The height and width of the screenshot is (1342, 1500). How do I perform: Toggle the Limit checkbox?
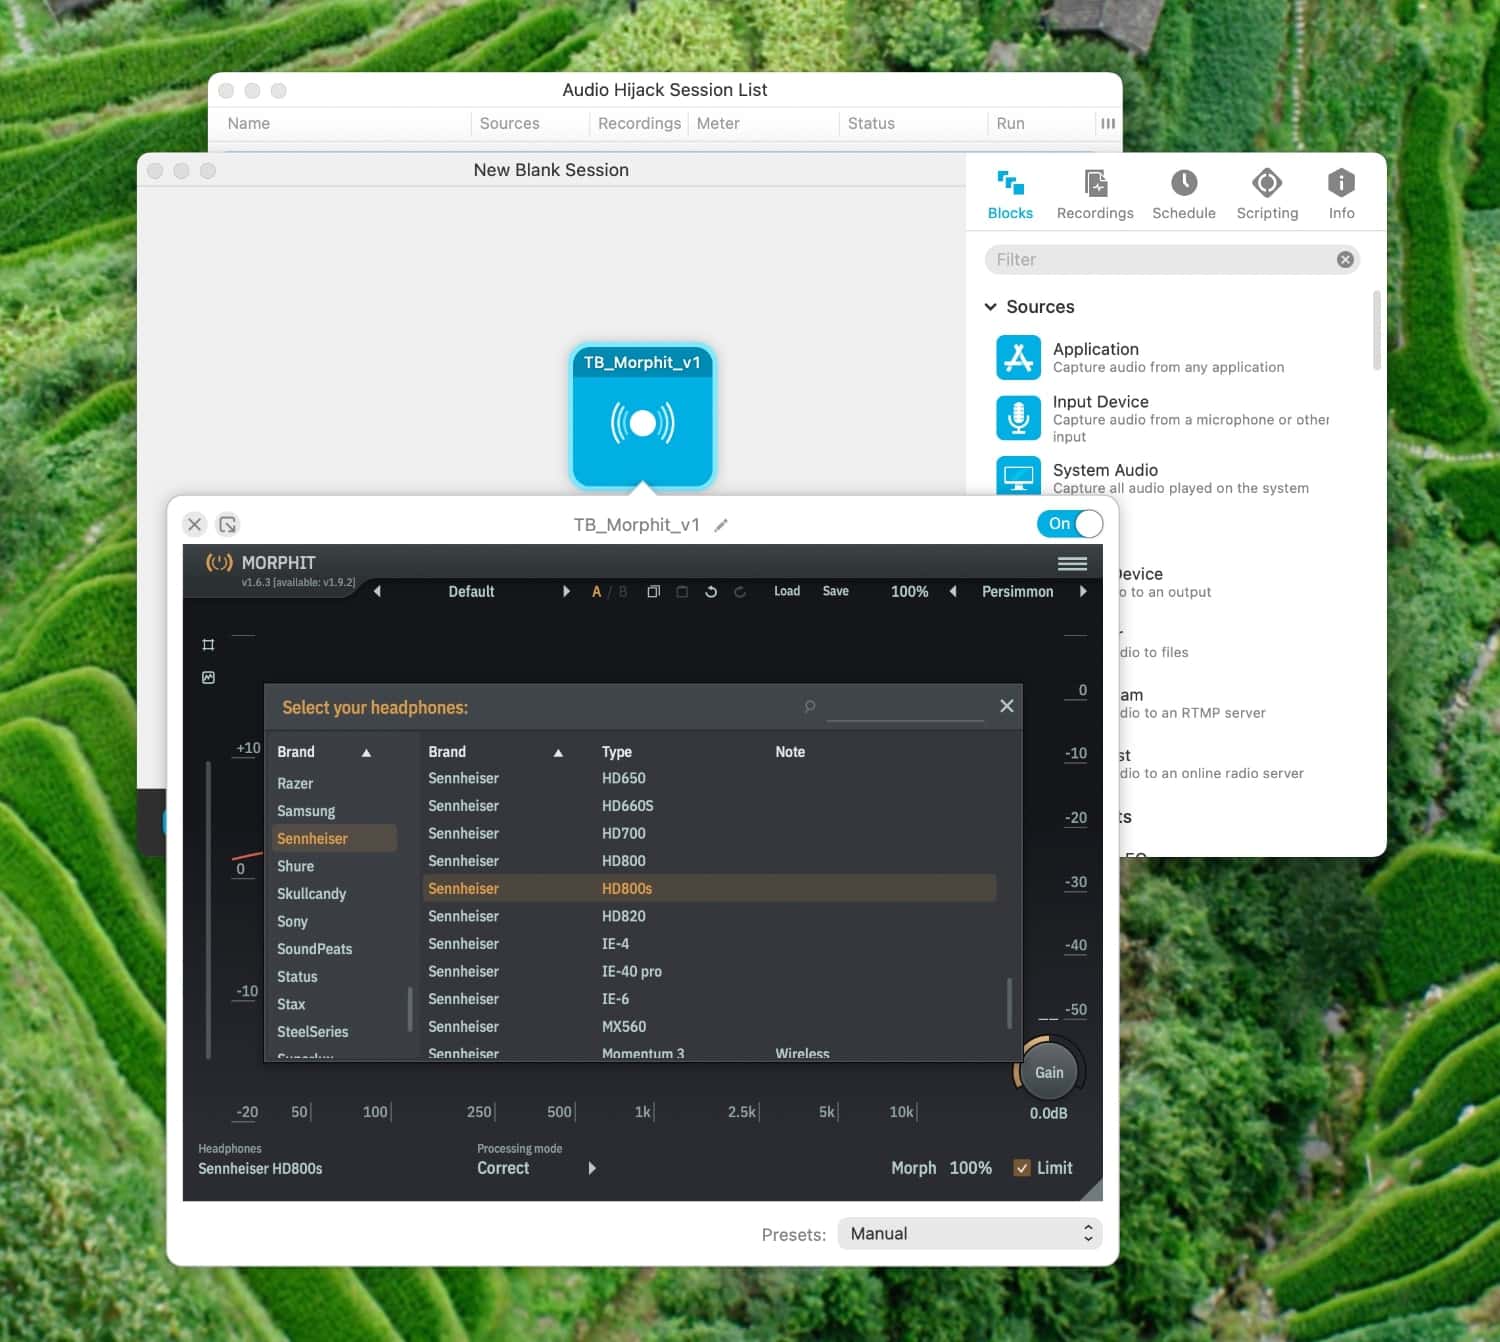1022,1168
